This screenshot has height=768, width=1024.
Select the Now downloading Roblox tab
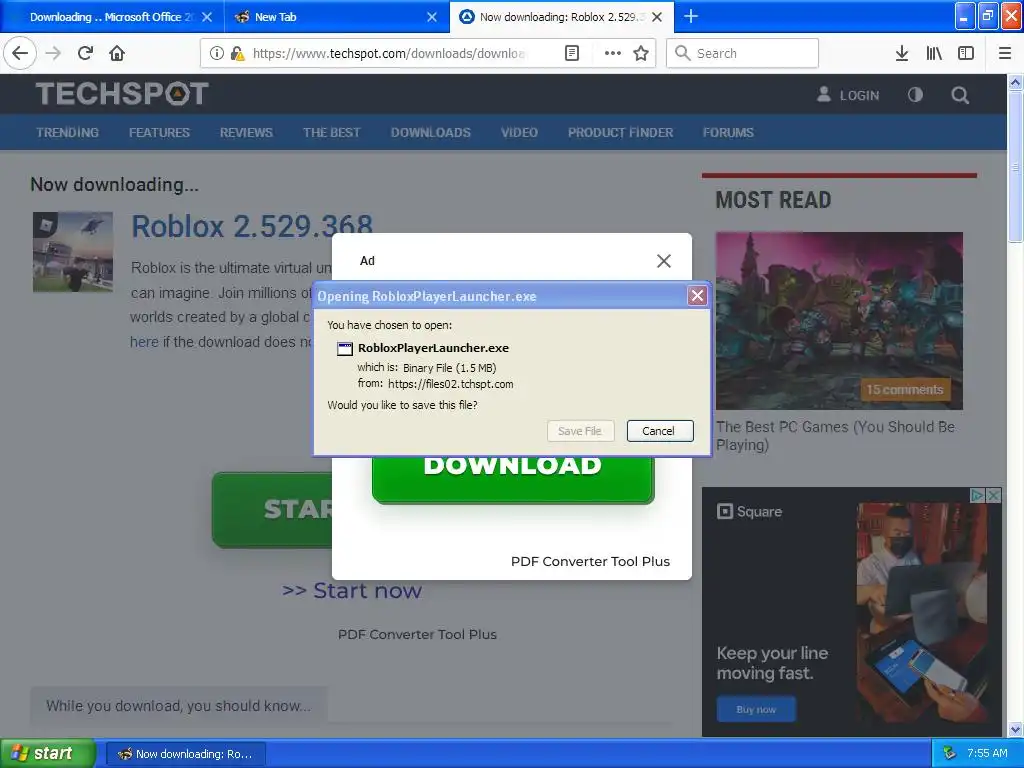[562, 17]
